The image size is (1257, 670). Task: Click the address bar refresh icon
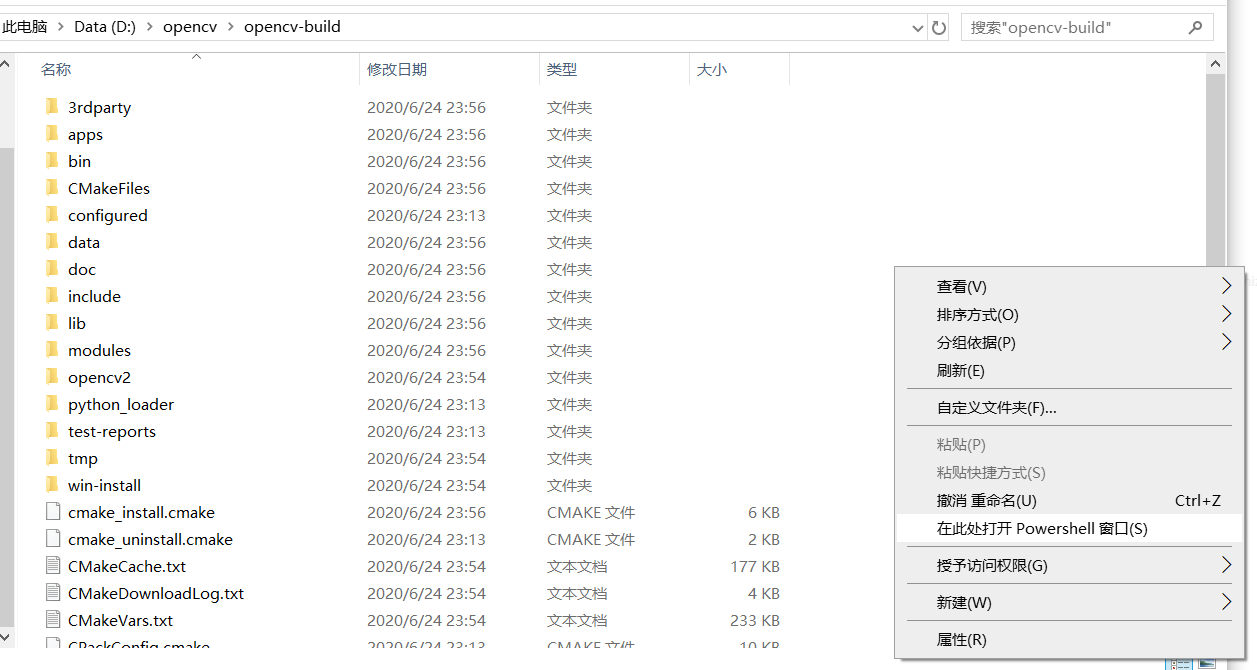(938, 27)
